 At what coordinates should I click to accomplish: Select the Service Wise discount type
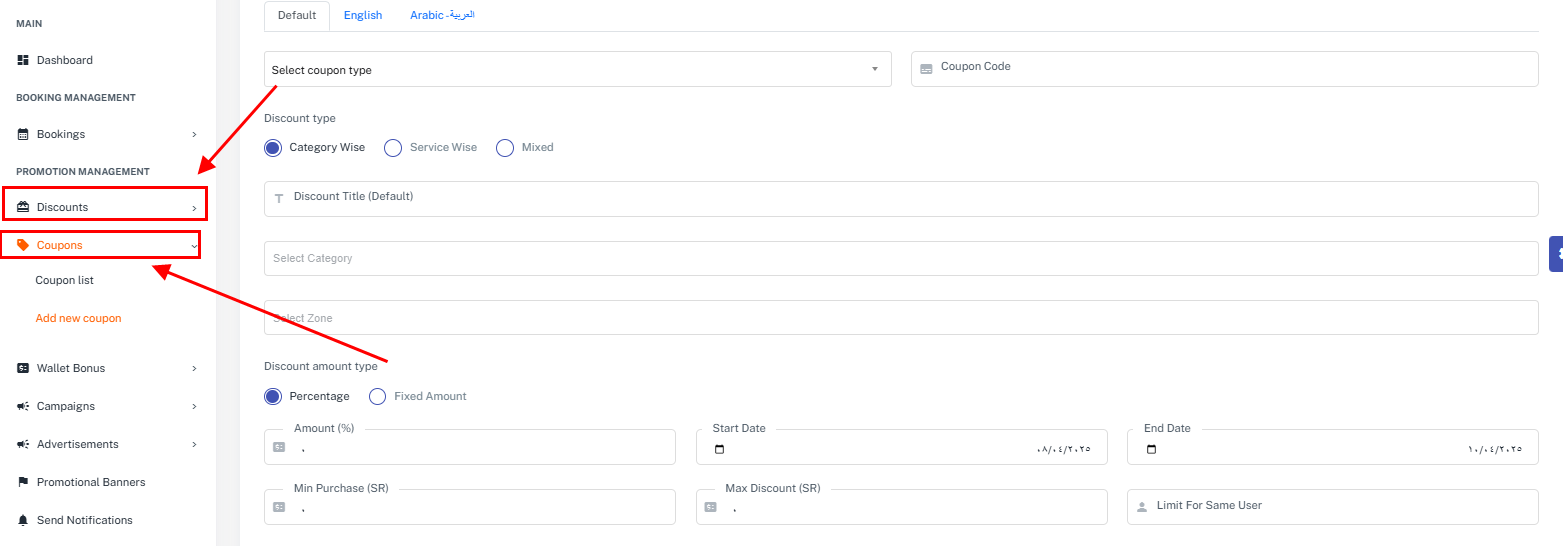393,147
